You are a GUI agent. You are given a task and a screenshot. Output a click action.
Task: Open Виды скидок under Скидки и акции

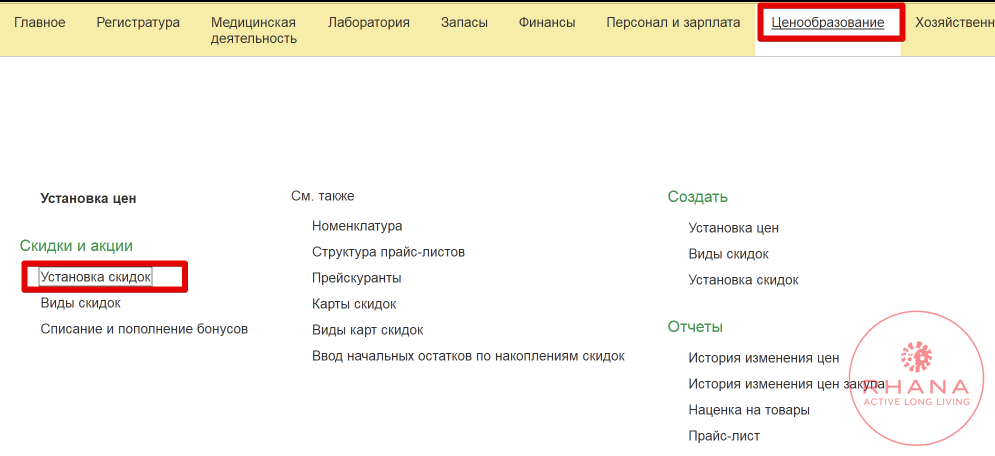pyautogui.click(x=81, y=303)
